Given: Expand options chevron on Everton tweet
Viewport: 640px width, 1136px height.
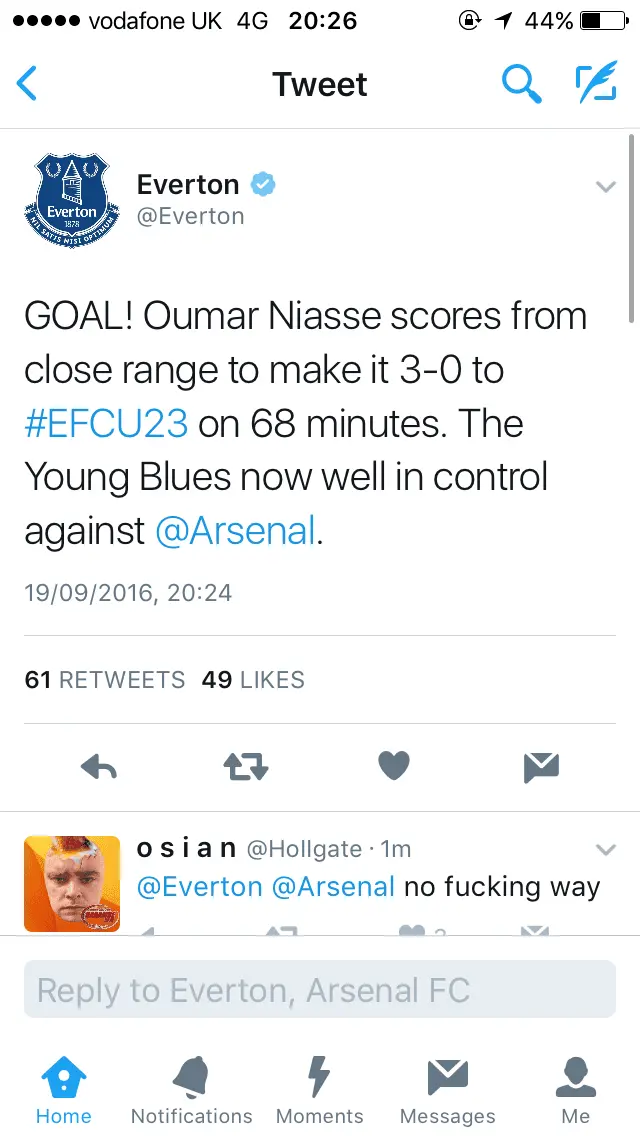Looking at the screenshot, I should 605,187.
